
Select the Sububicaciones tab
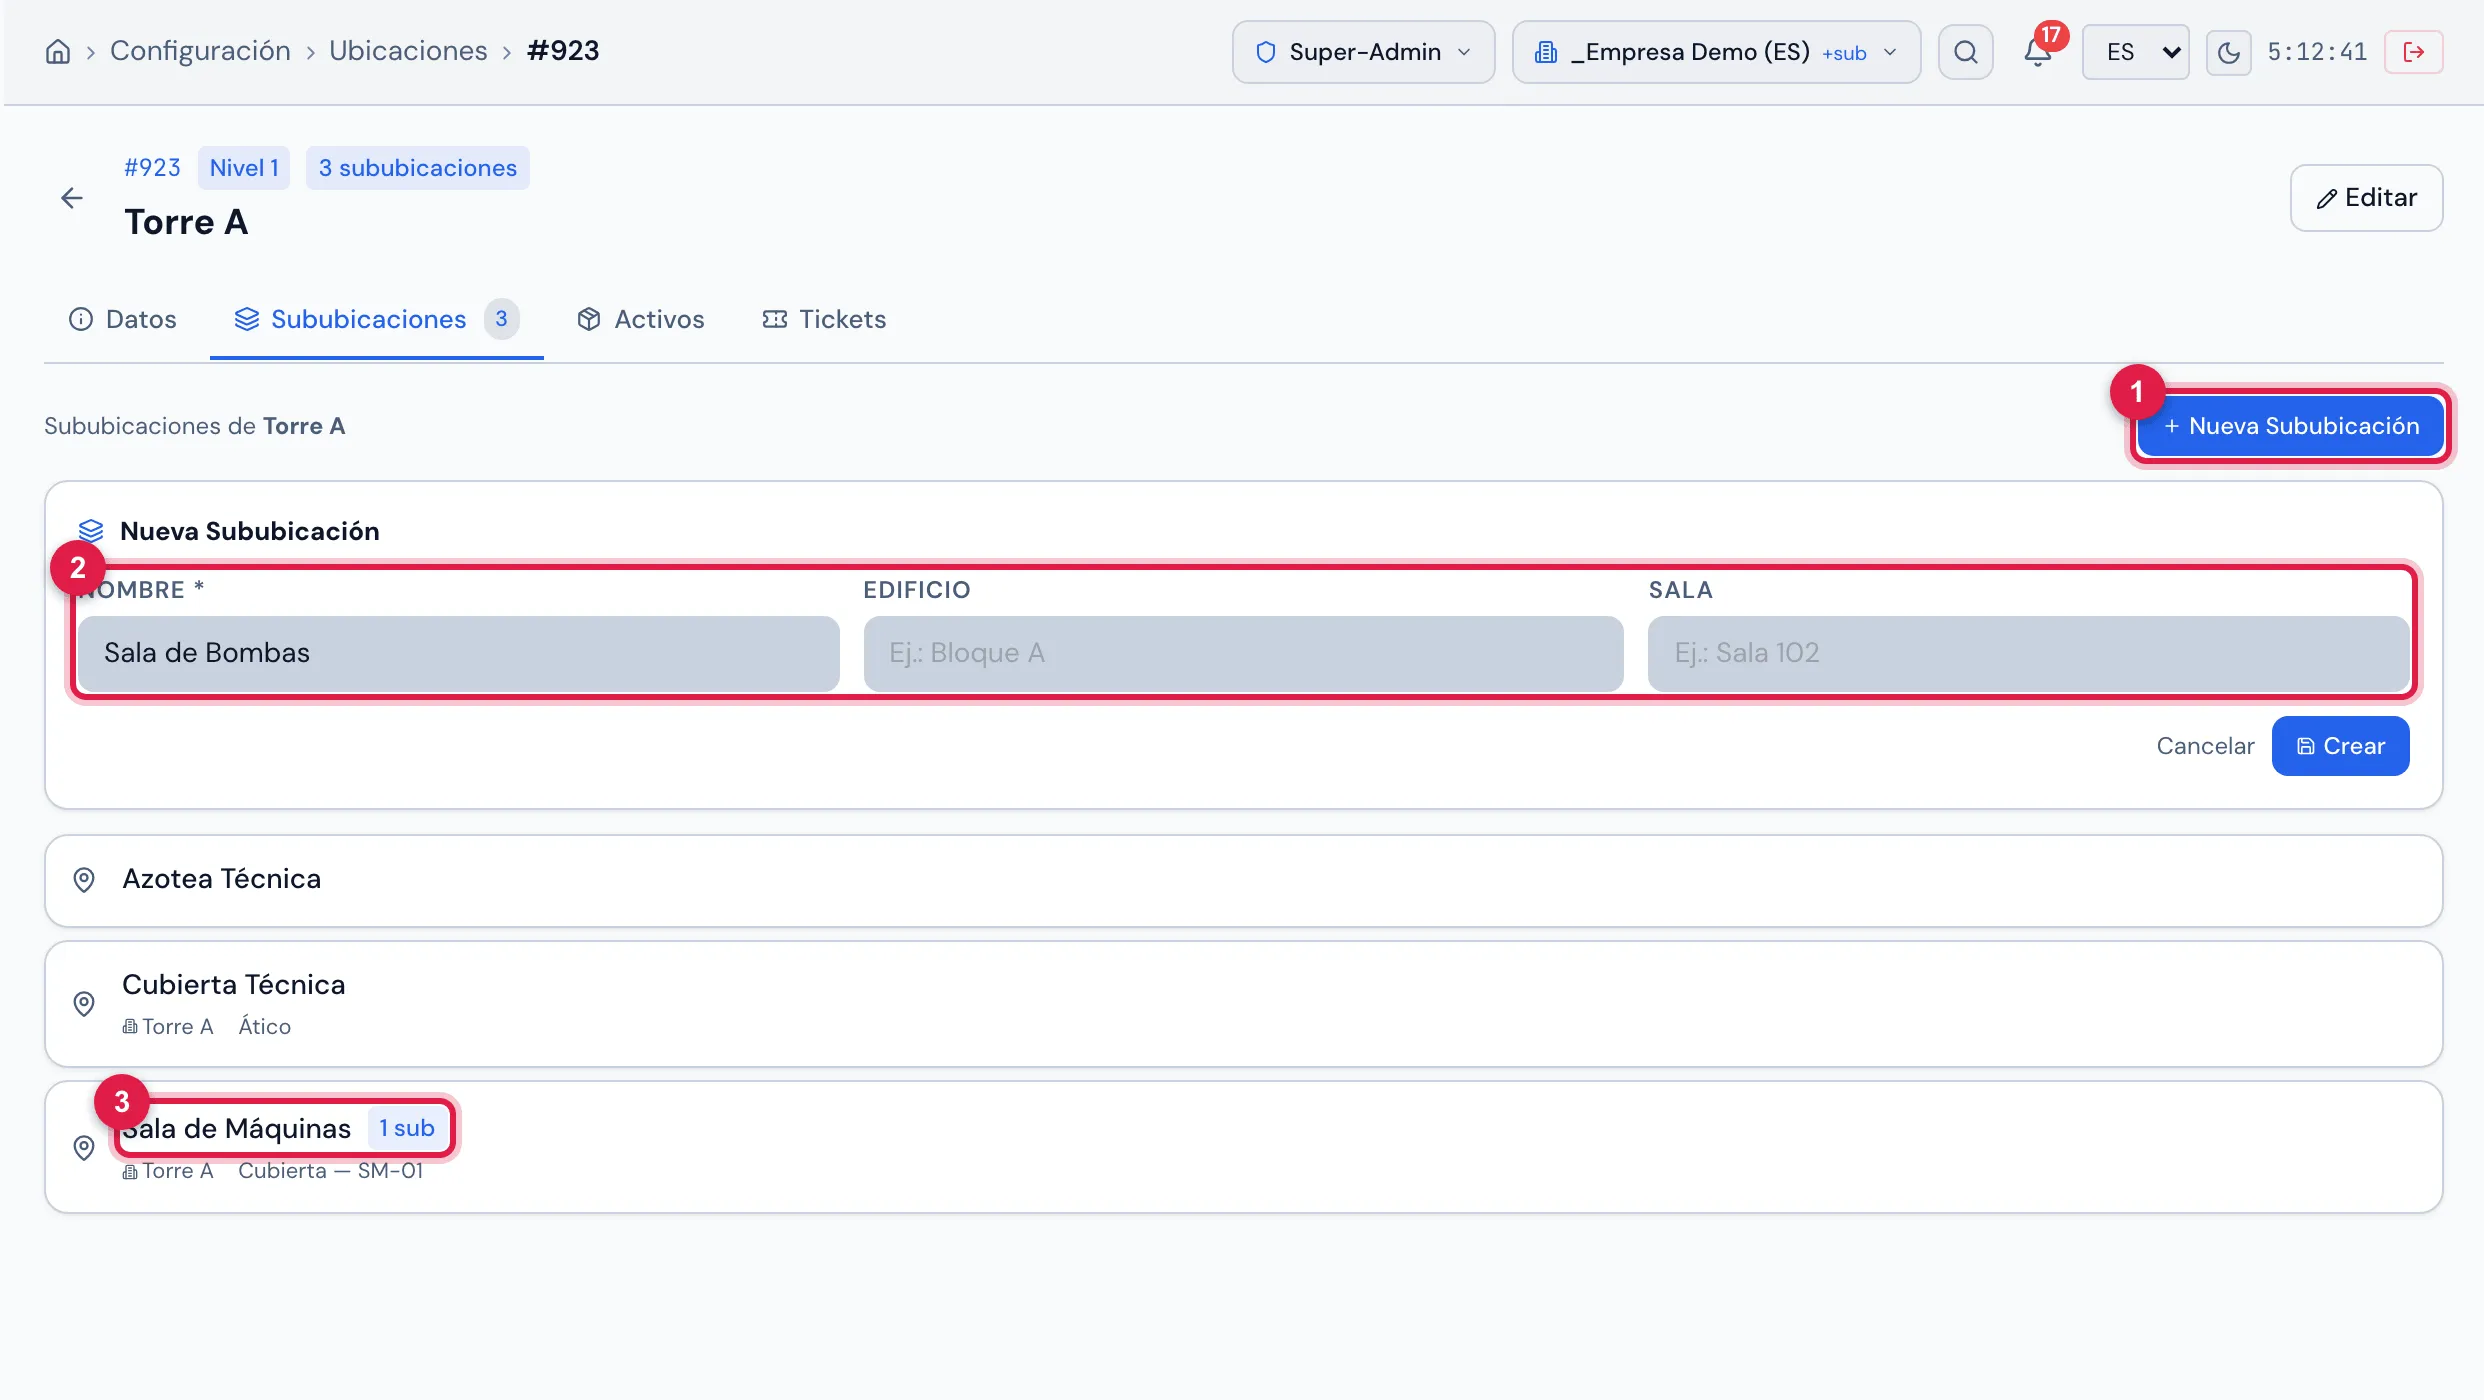376,319
